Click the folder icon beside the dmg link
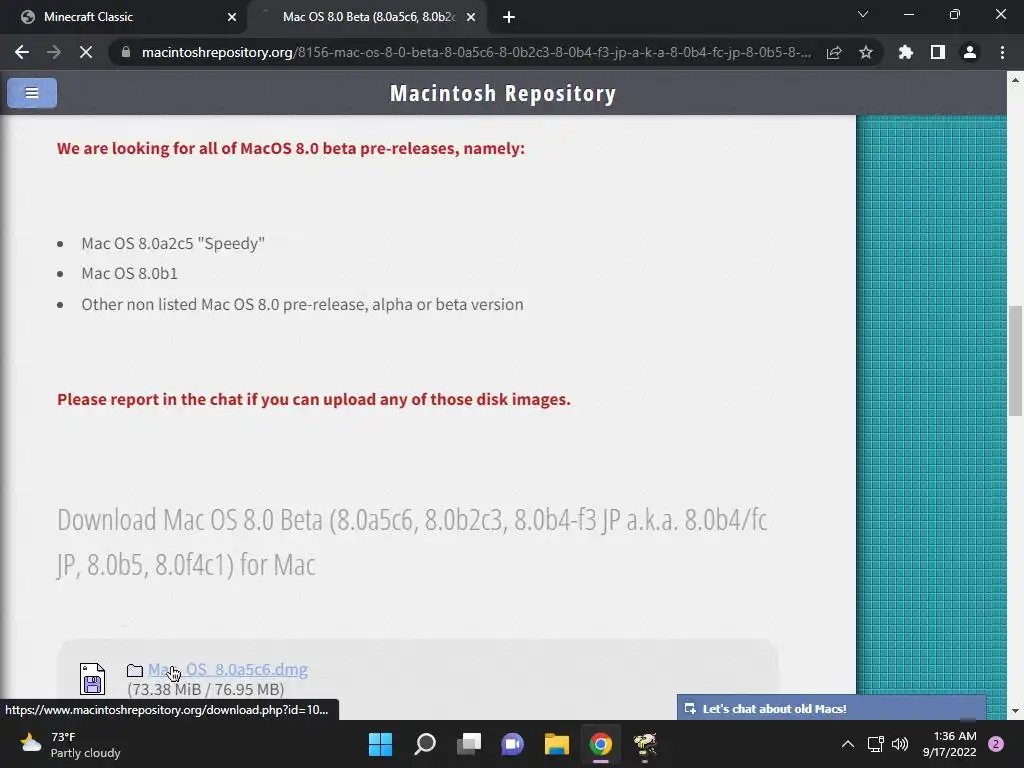This screenshot has height=768, width=1024. click(135, 670)
